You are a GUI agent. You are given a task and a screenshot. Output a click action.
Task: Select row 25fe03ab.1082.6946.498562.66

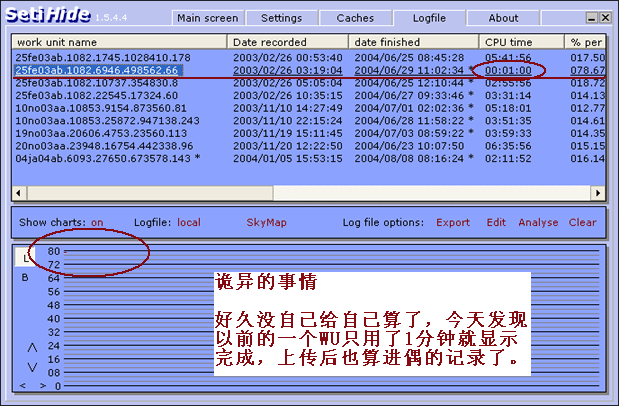[x=309, y=70]
